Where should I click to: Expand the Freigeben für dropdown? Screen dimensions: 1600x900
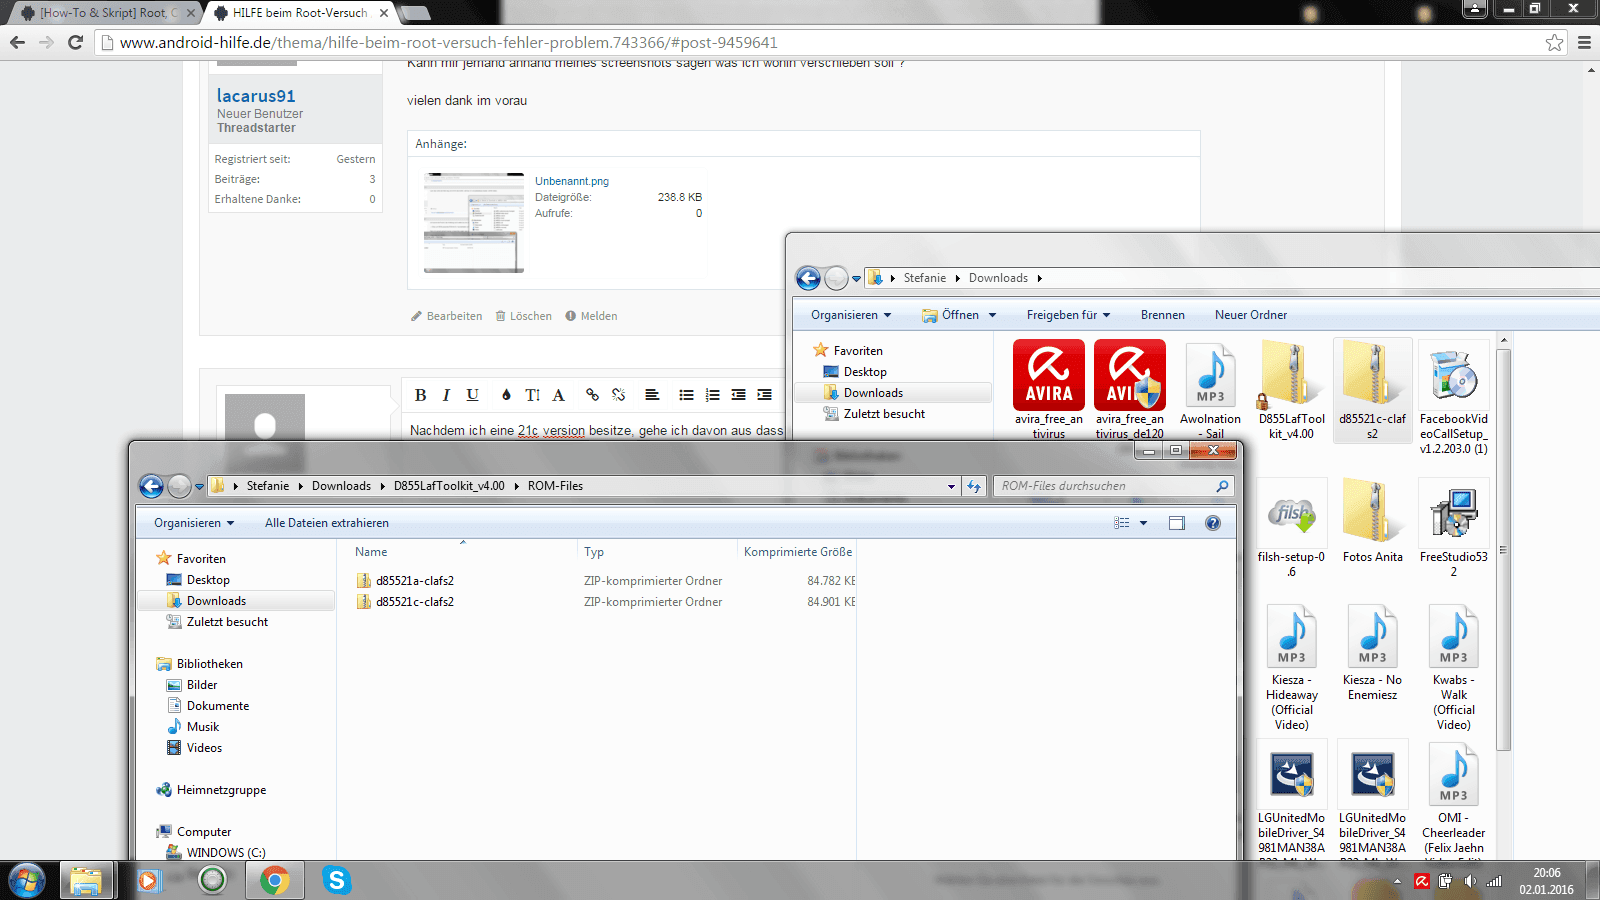pos(1068,315)
